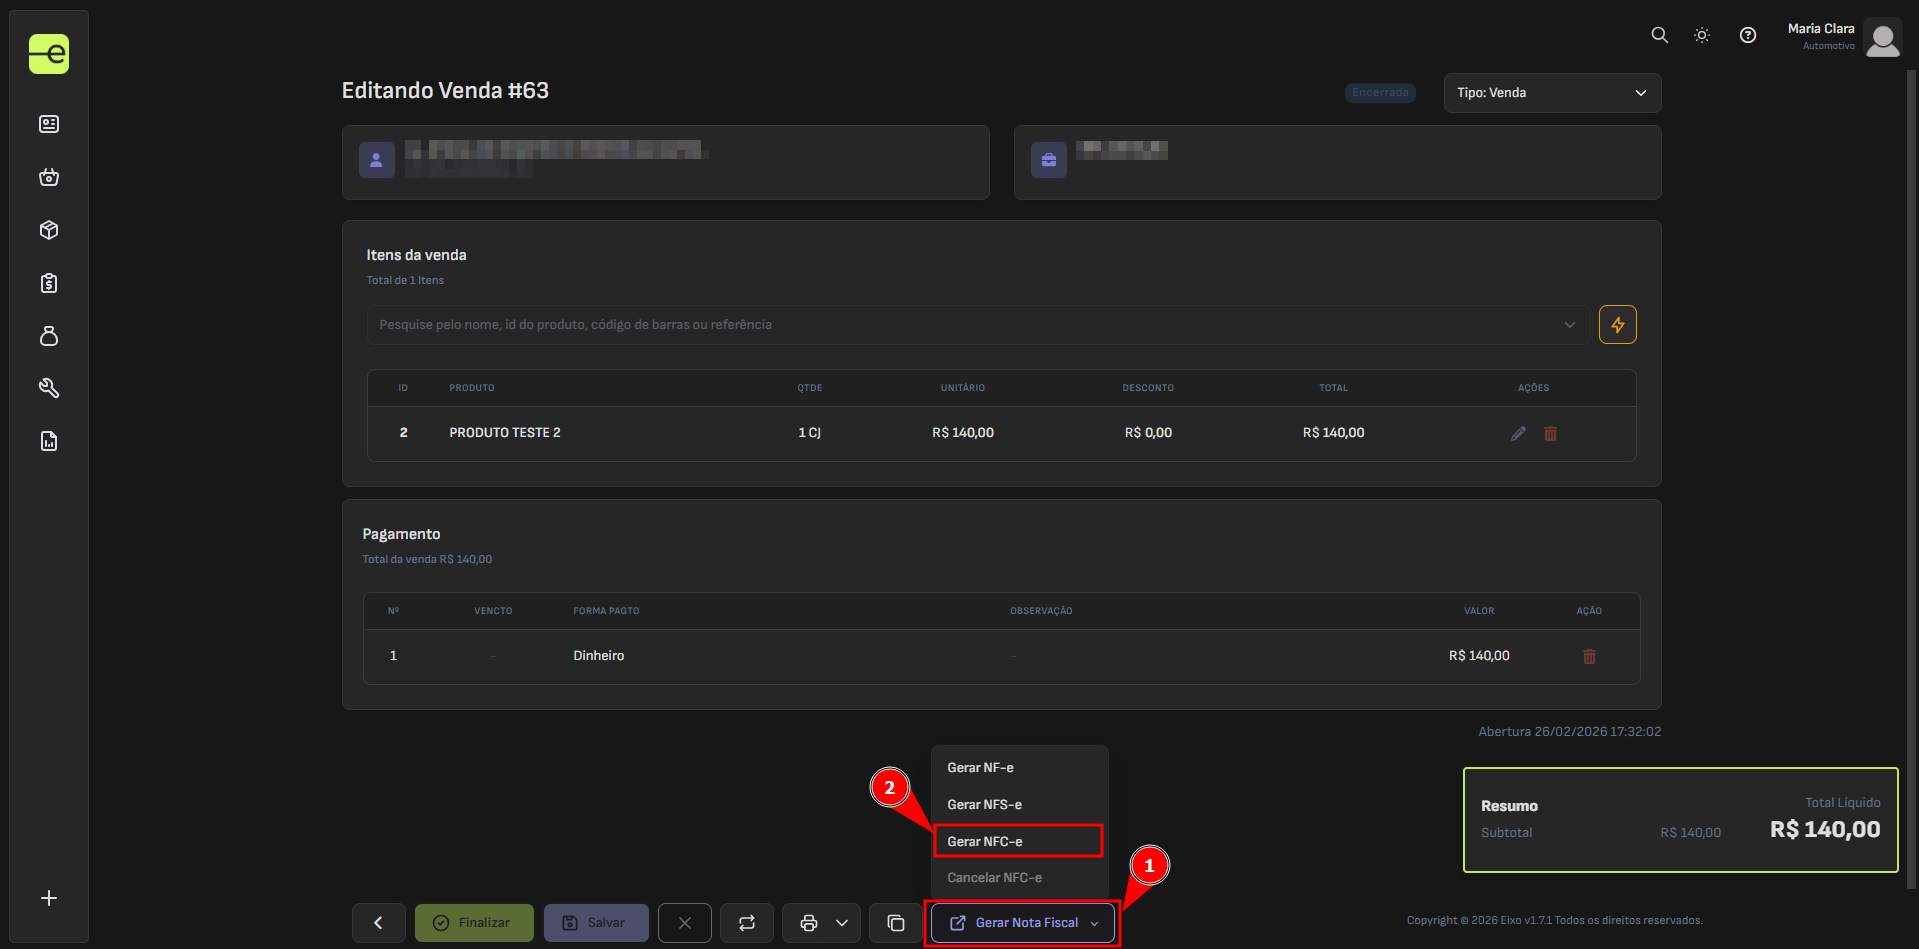Open the wrench tools sidebar icon

[x=49, y=388]
